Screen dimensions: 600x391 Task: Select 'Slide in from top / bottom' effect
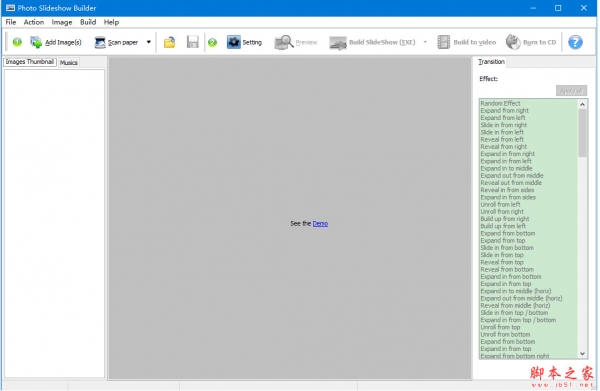click(x=514, y=313)
